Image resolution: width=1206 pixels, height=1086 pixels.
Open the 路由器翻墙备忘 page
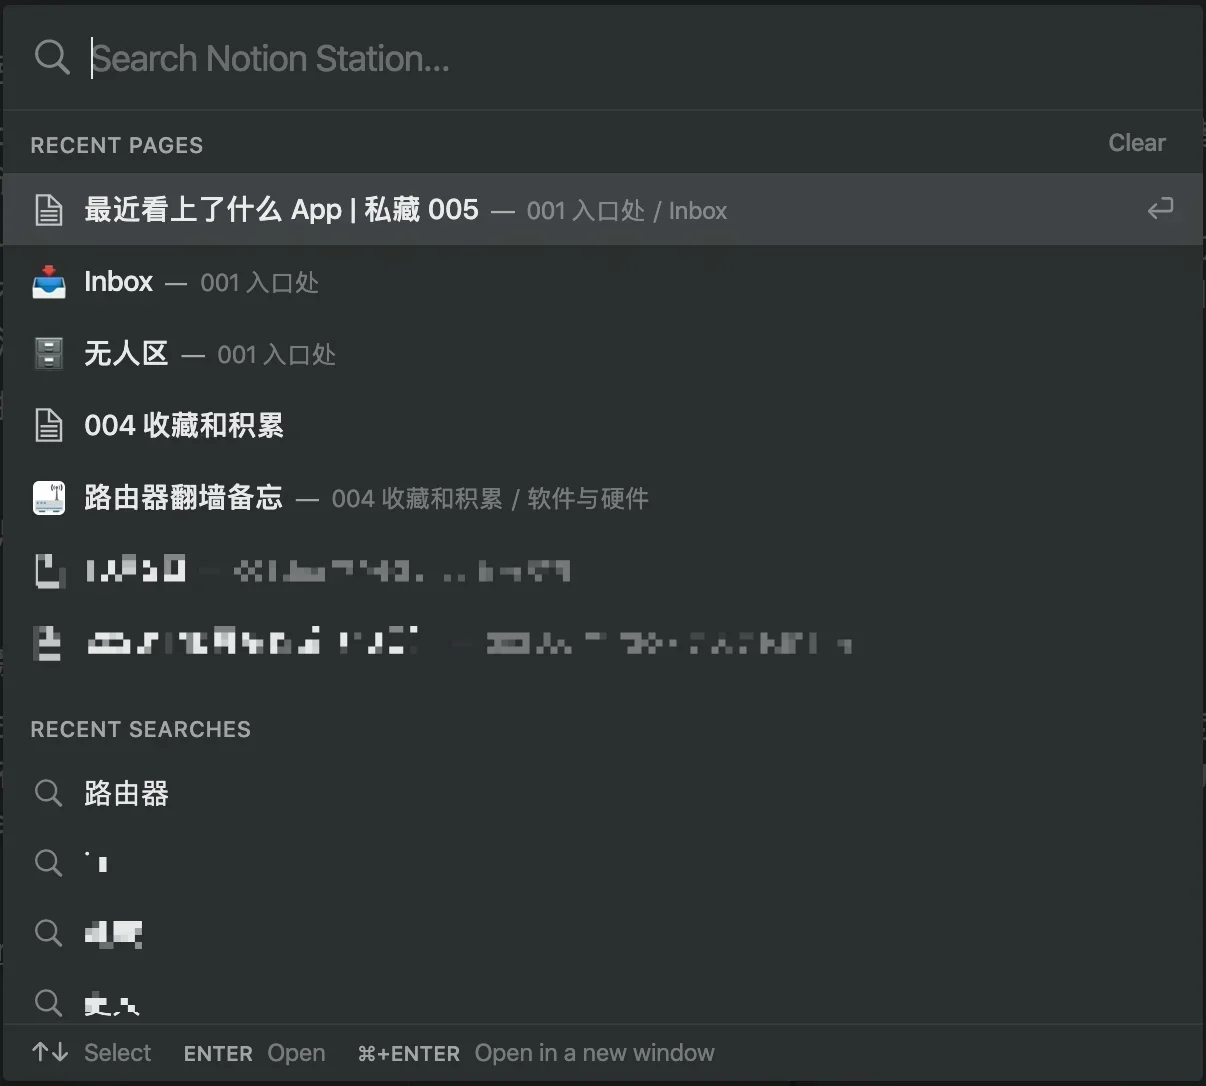pyautogui.click(x=183, y=497)
